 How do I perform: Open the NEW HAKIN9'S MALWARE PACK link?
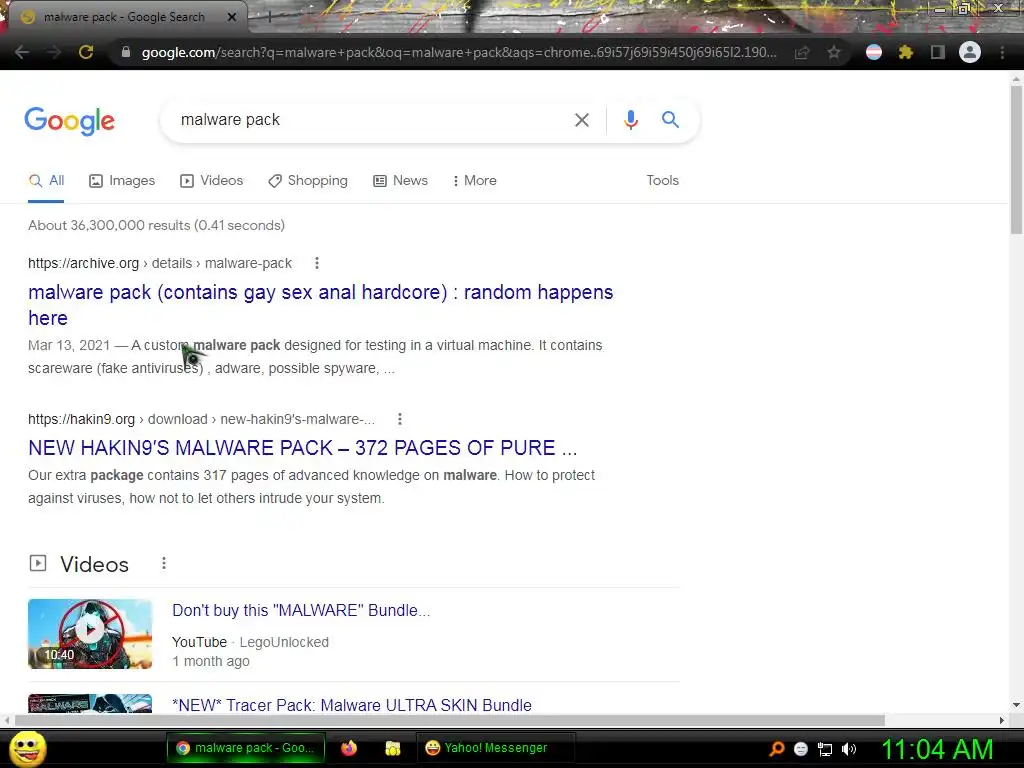[x=302, y=448]
